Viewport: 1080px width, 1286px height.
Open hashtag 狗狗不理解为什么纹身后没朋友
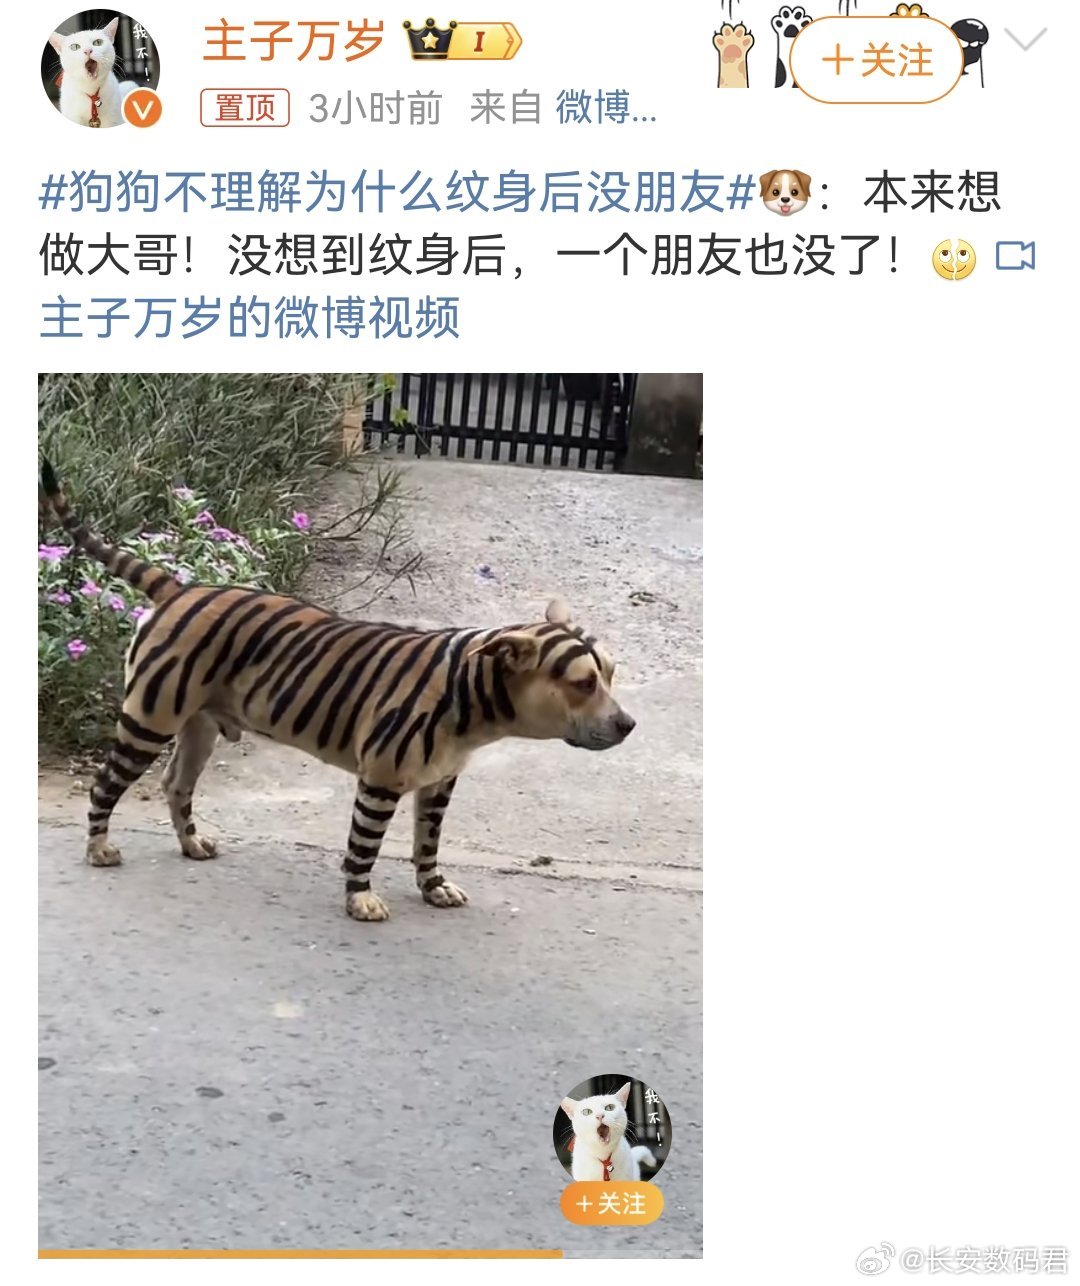pyautogui.click(x=396, y=192)
